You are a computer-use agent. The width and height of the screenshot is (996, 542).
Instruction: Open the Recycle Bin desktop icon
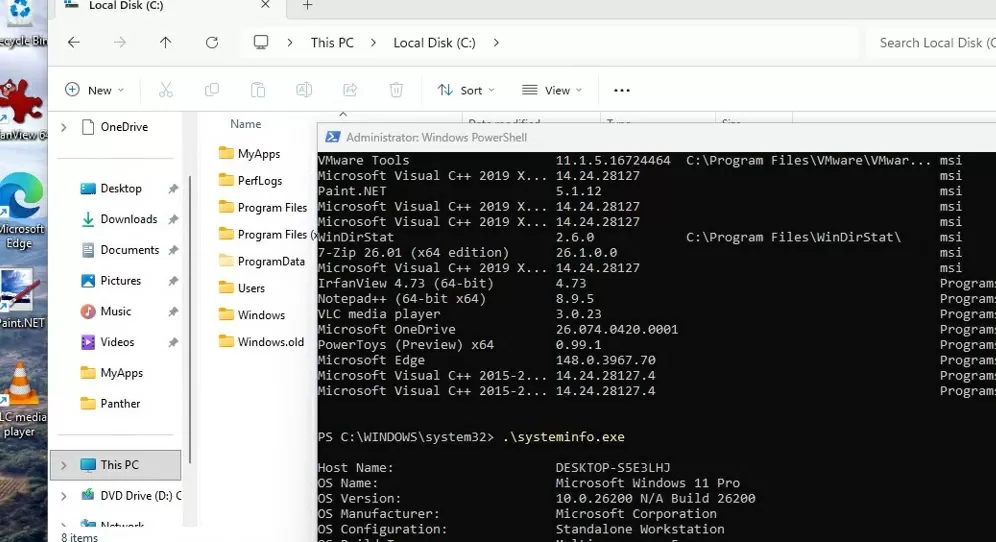[x=22, y=24]
